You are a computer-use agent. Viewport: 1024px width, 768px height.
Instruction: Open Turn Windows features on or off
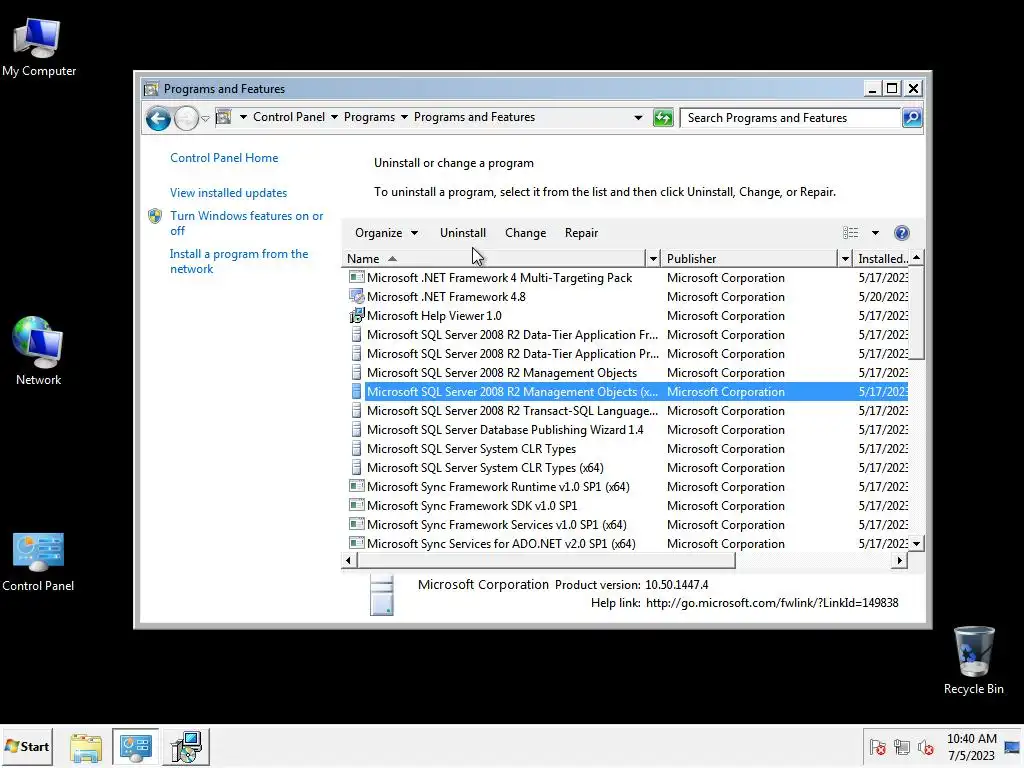click(246, 223)
